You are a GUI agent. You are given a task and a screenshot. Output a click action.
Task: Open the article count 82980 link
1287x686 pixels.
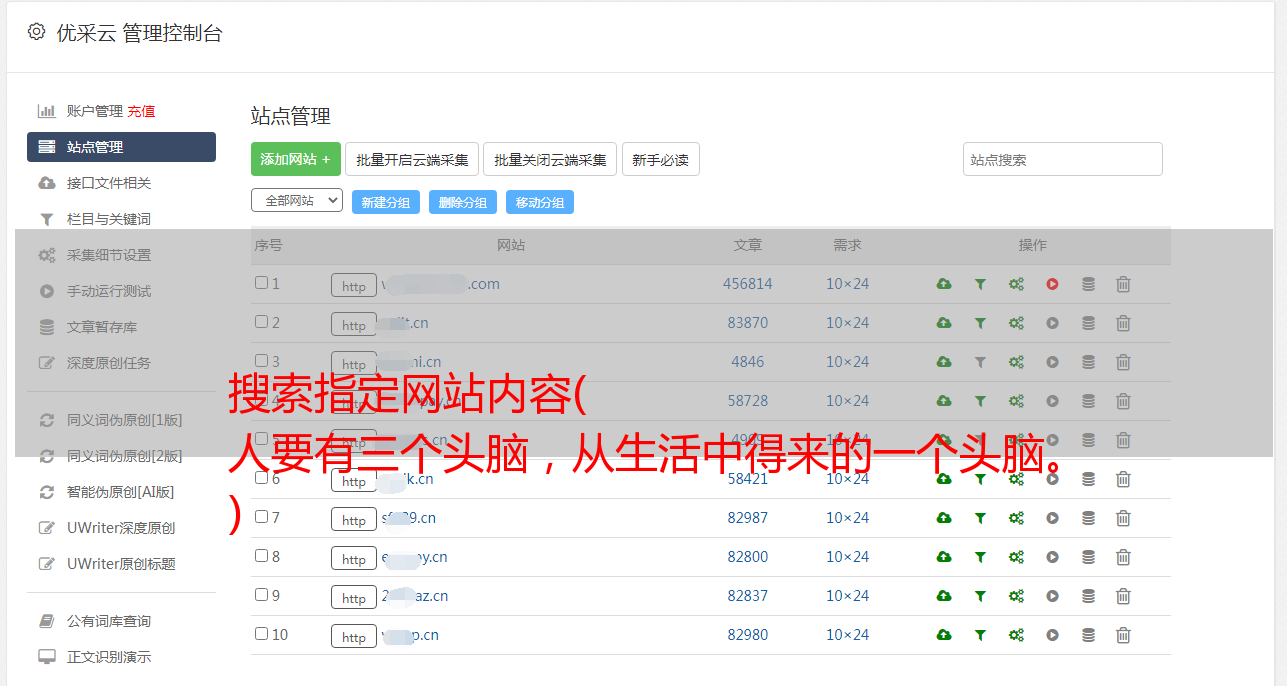click(748, 635)
